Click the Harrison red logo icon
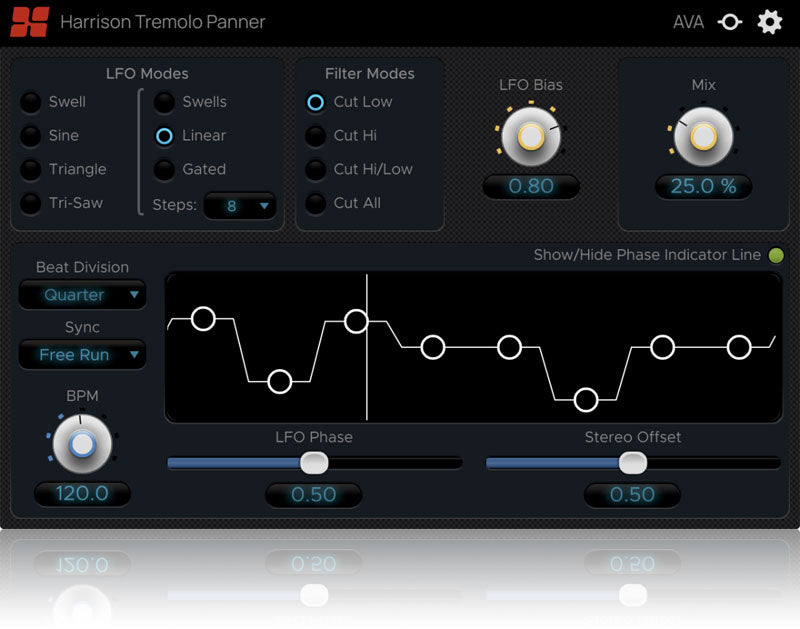The width and height of the screenshot is (800, 629). pos(30,22)
